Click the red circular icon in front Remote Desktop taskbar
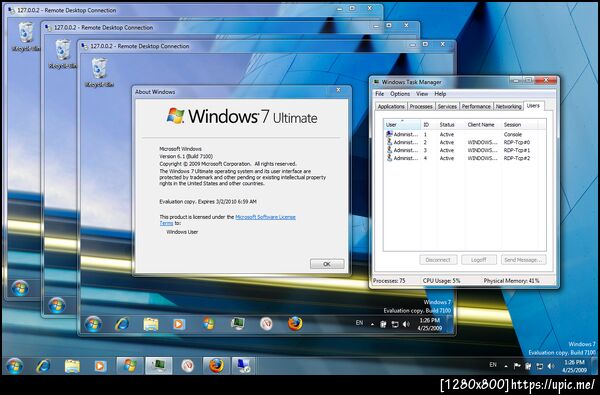The height and width of the screenshot is (395, 600). click(x=266, y=324)
